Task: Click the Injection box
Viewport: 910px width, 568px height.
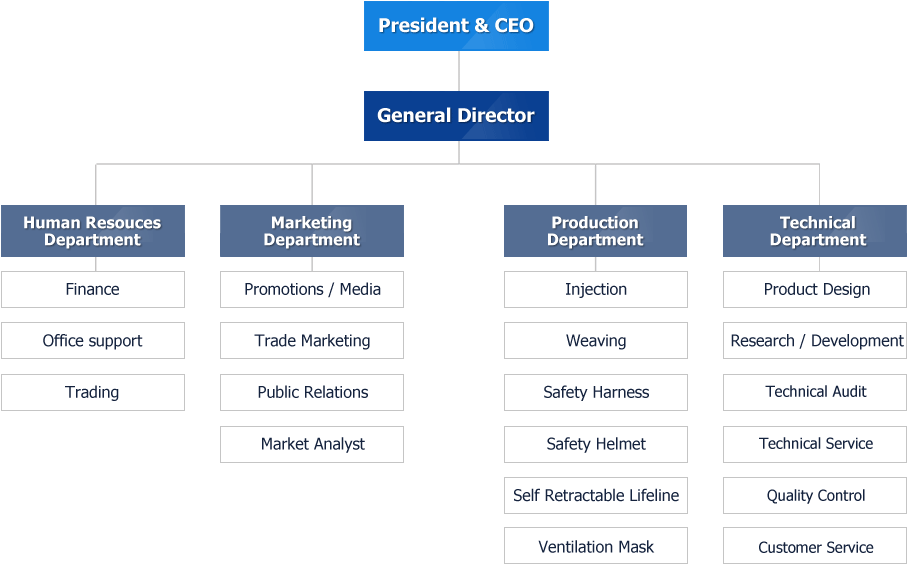Action: 596,290
